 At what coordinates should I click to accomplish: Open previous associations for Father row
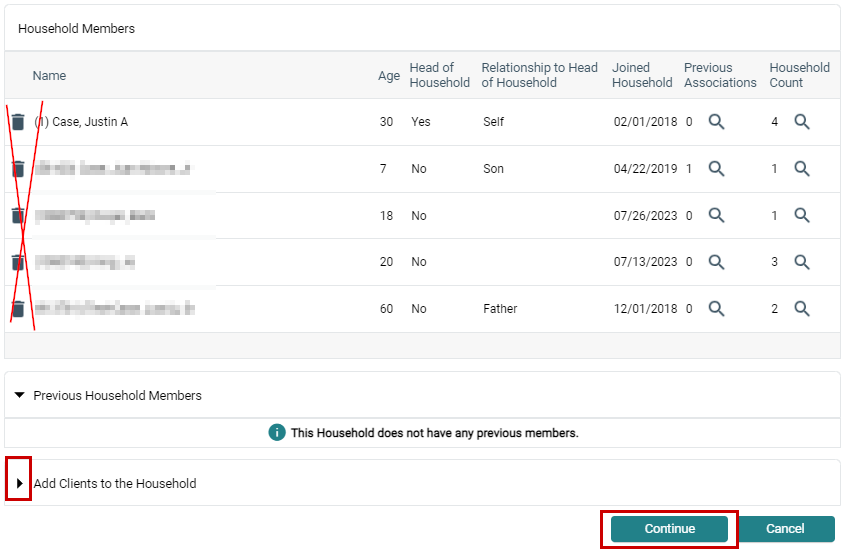point(716,309)
